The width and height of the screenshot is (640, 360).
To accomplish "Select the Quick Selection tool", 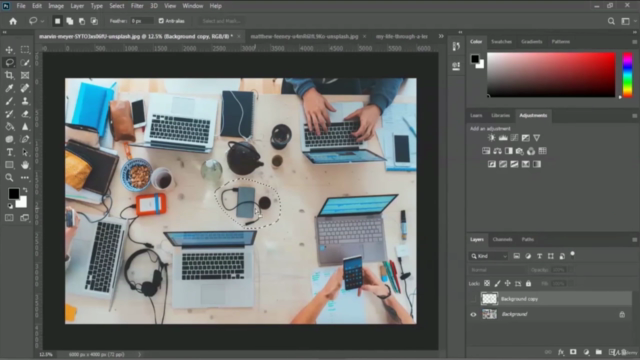I will click(x=25, y=62).
